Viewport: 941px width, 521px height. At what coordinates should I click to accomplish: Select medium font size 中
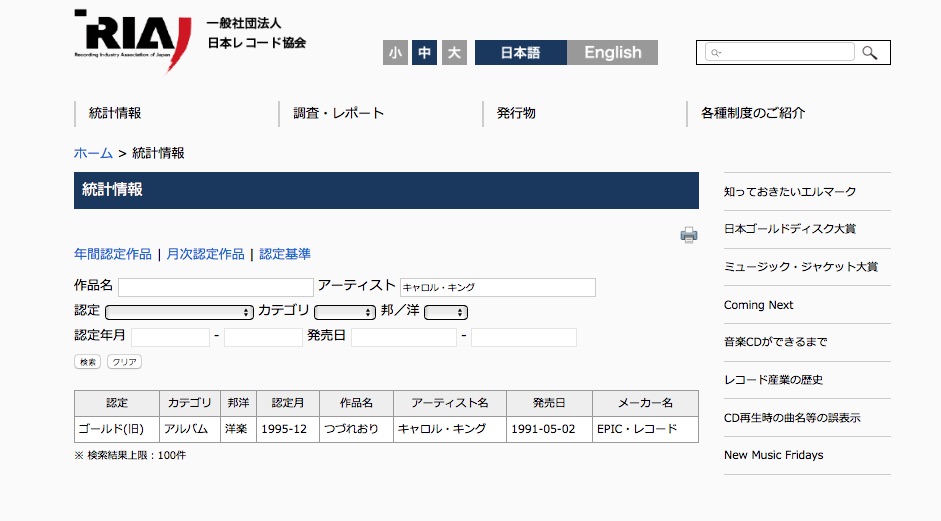424,53
